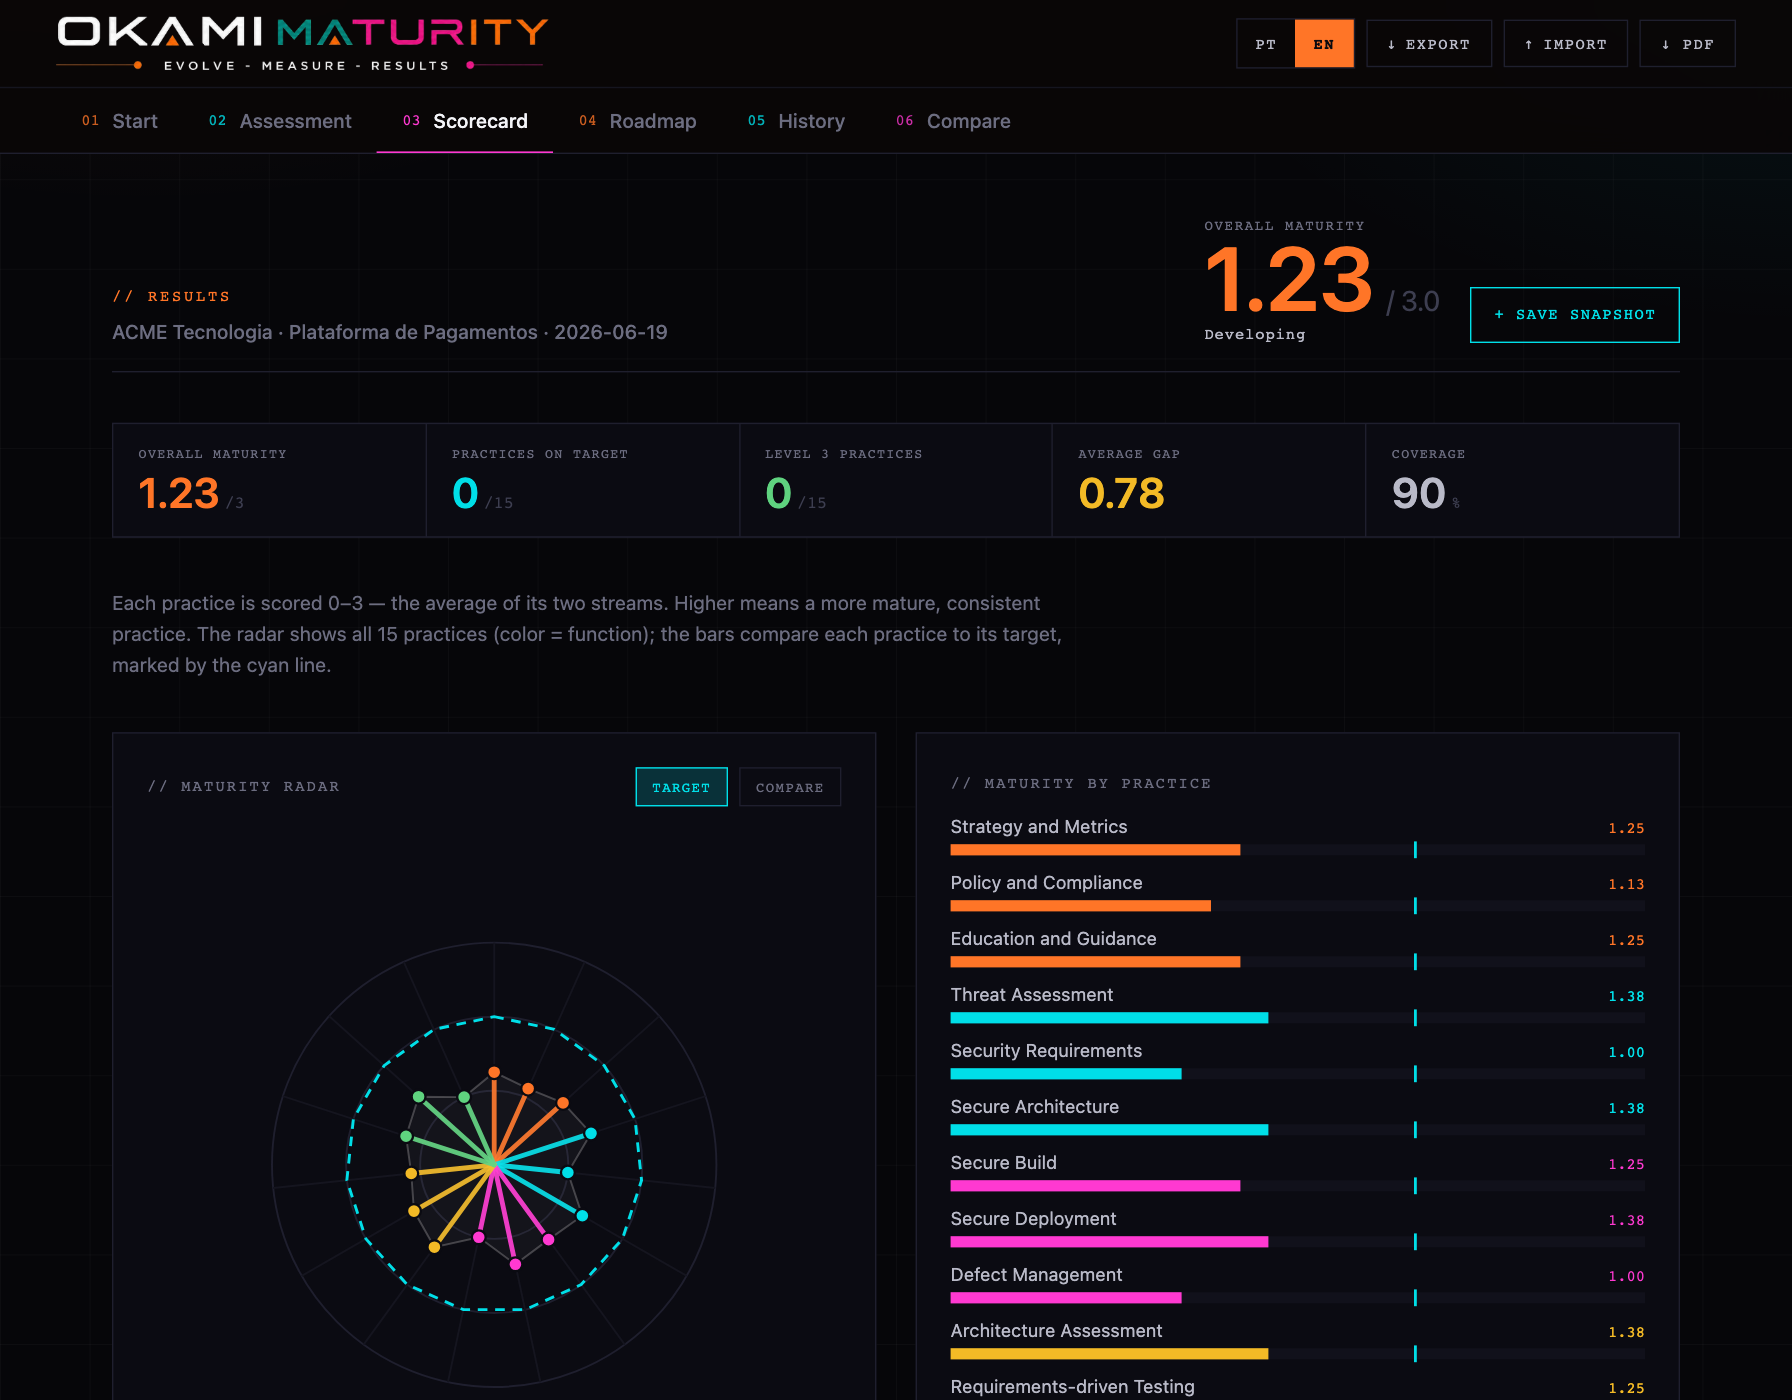Switch language to PT
Screen dimensions: 1792x1400
tap(1265, 44)
